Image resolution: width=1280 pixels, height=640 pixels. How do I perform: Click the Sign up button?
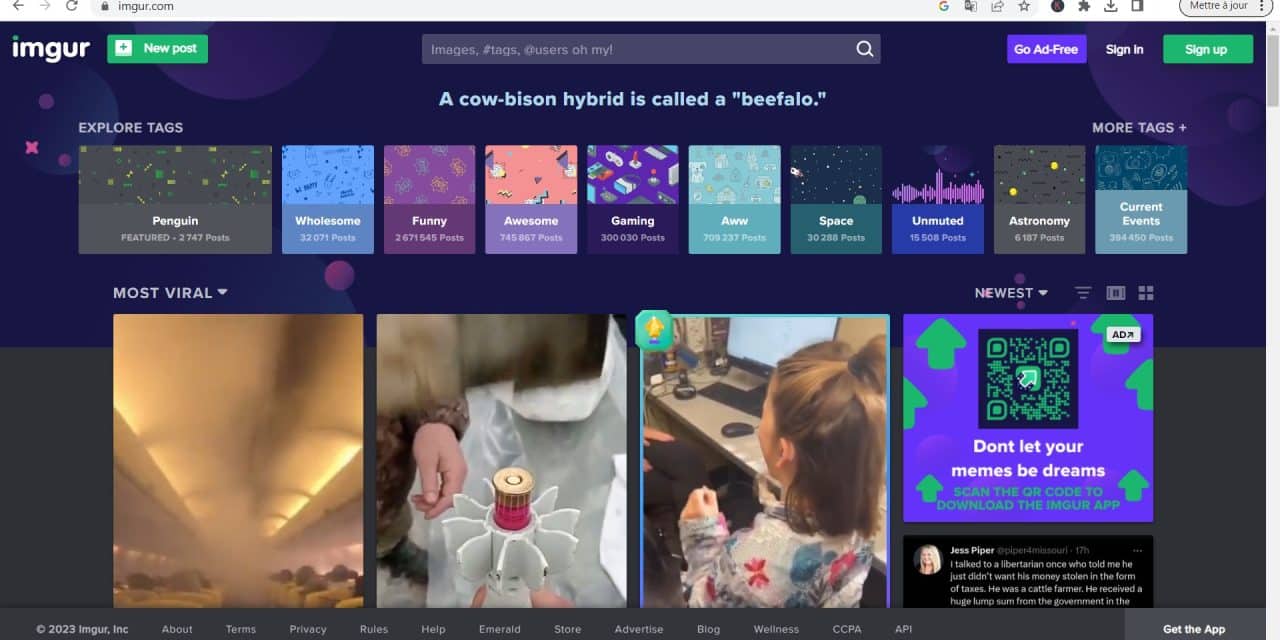(1207, 49)
